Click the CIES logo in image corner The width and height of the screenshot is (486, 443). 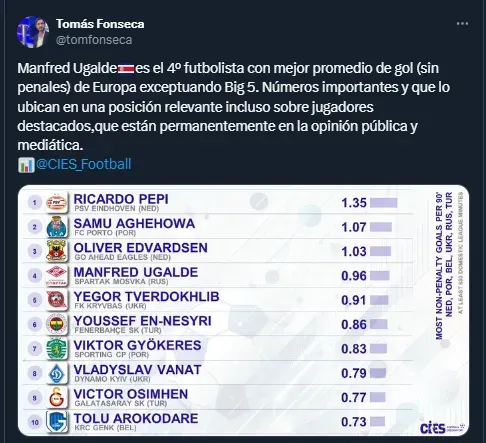(x=442, y=428)
